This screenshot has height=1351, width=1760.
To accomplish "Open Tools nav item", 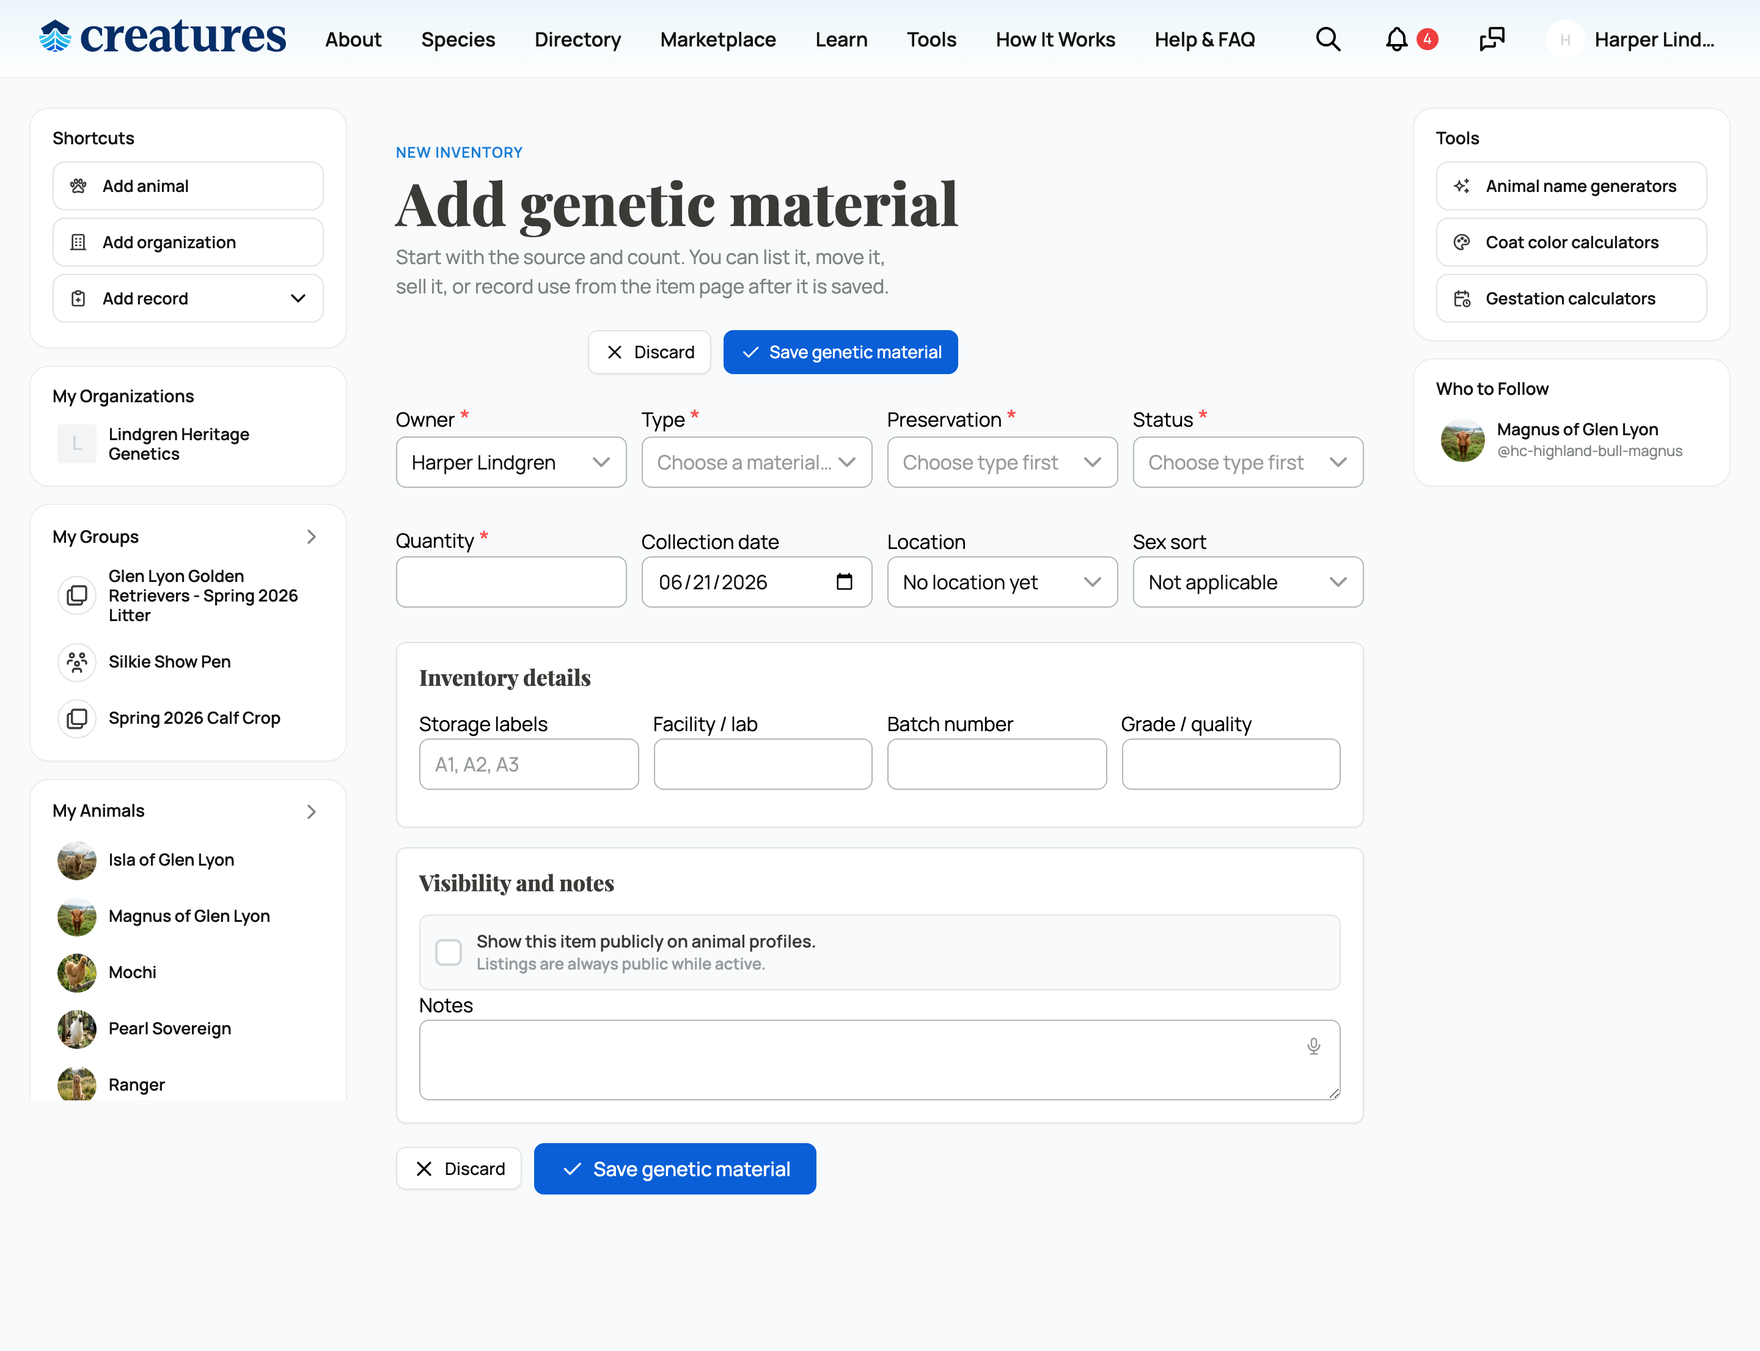I will [932, 39].
